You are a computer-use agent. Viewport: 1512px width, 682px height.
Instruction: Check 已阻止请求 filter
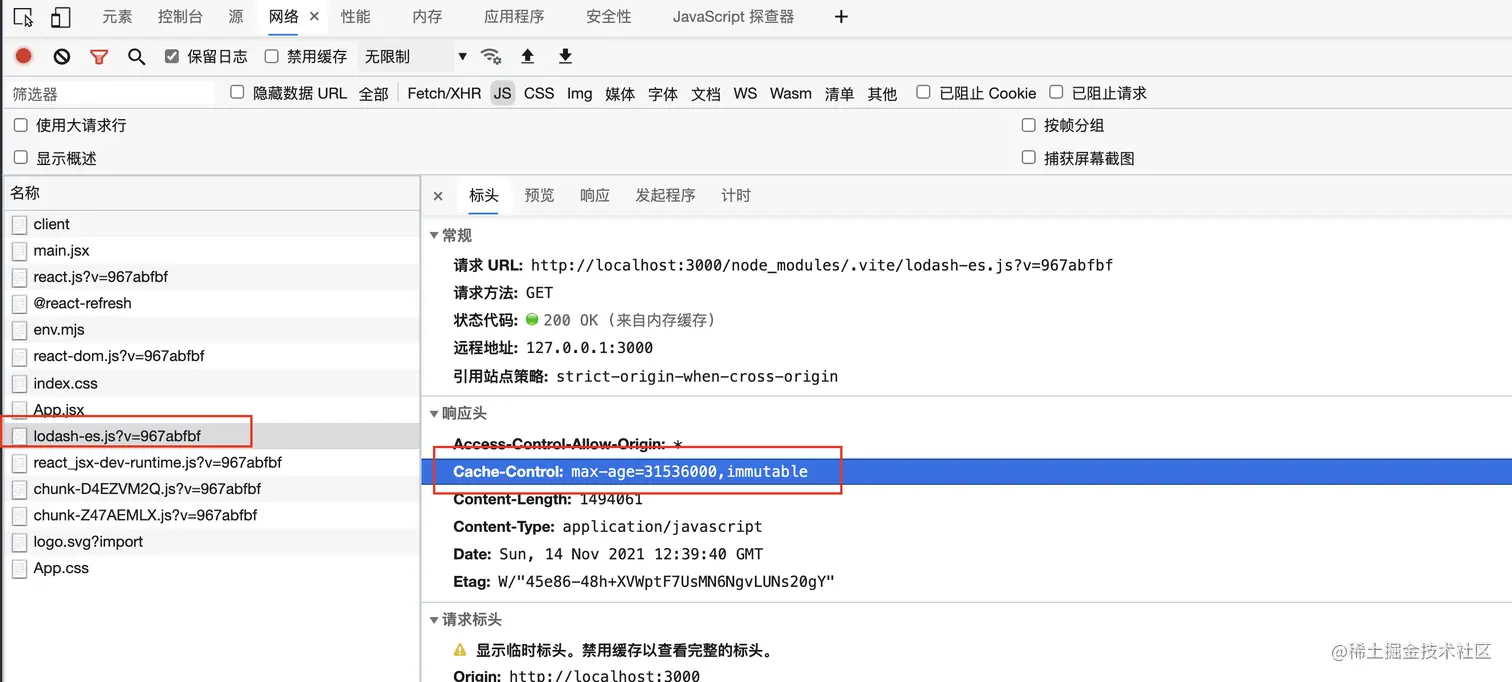(x=1056, y=92)
